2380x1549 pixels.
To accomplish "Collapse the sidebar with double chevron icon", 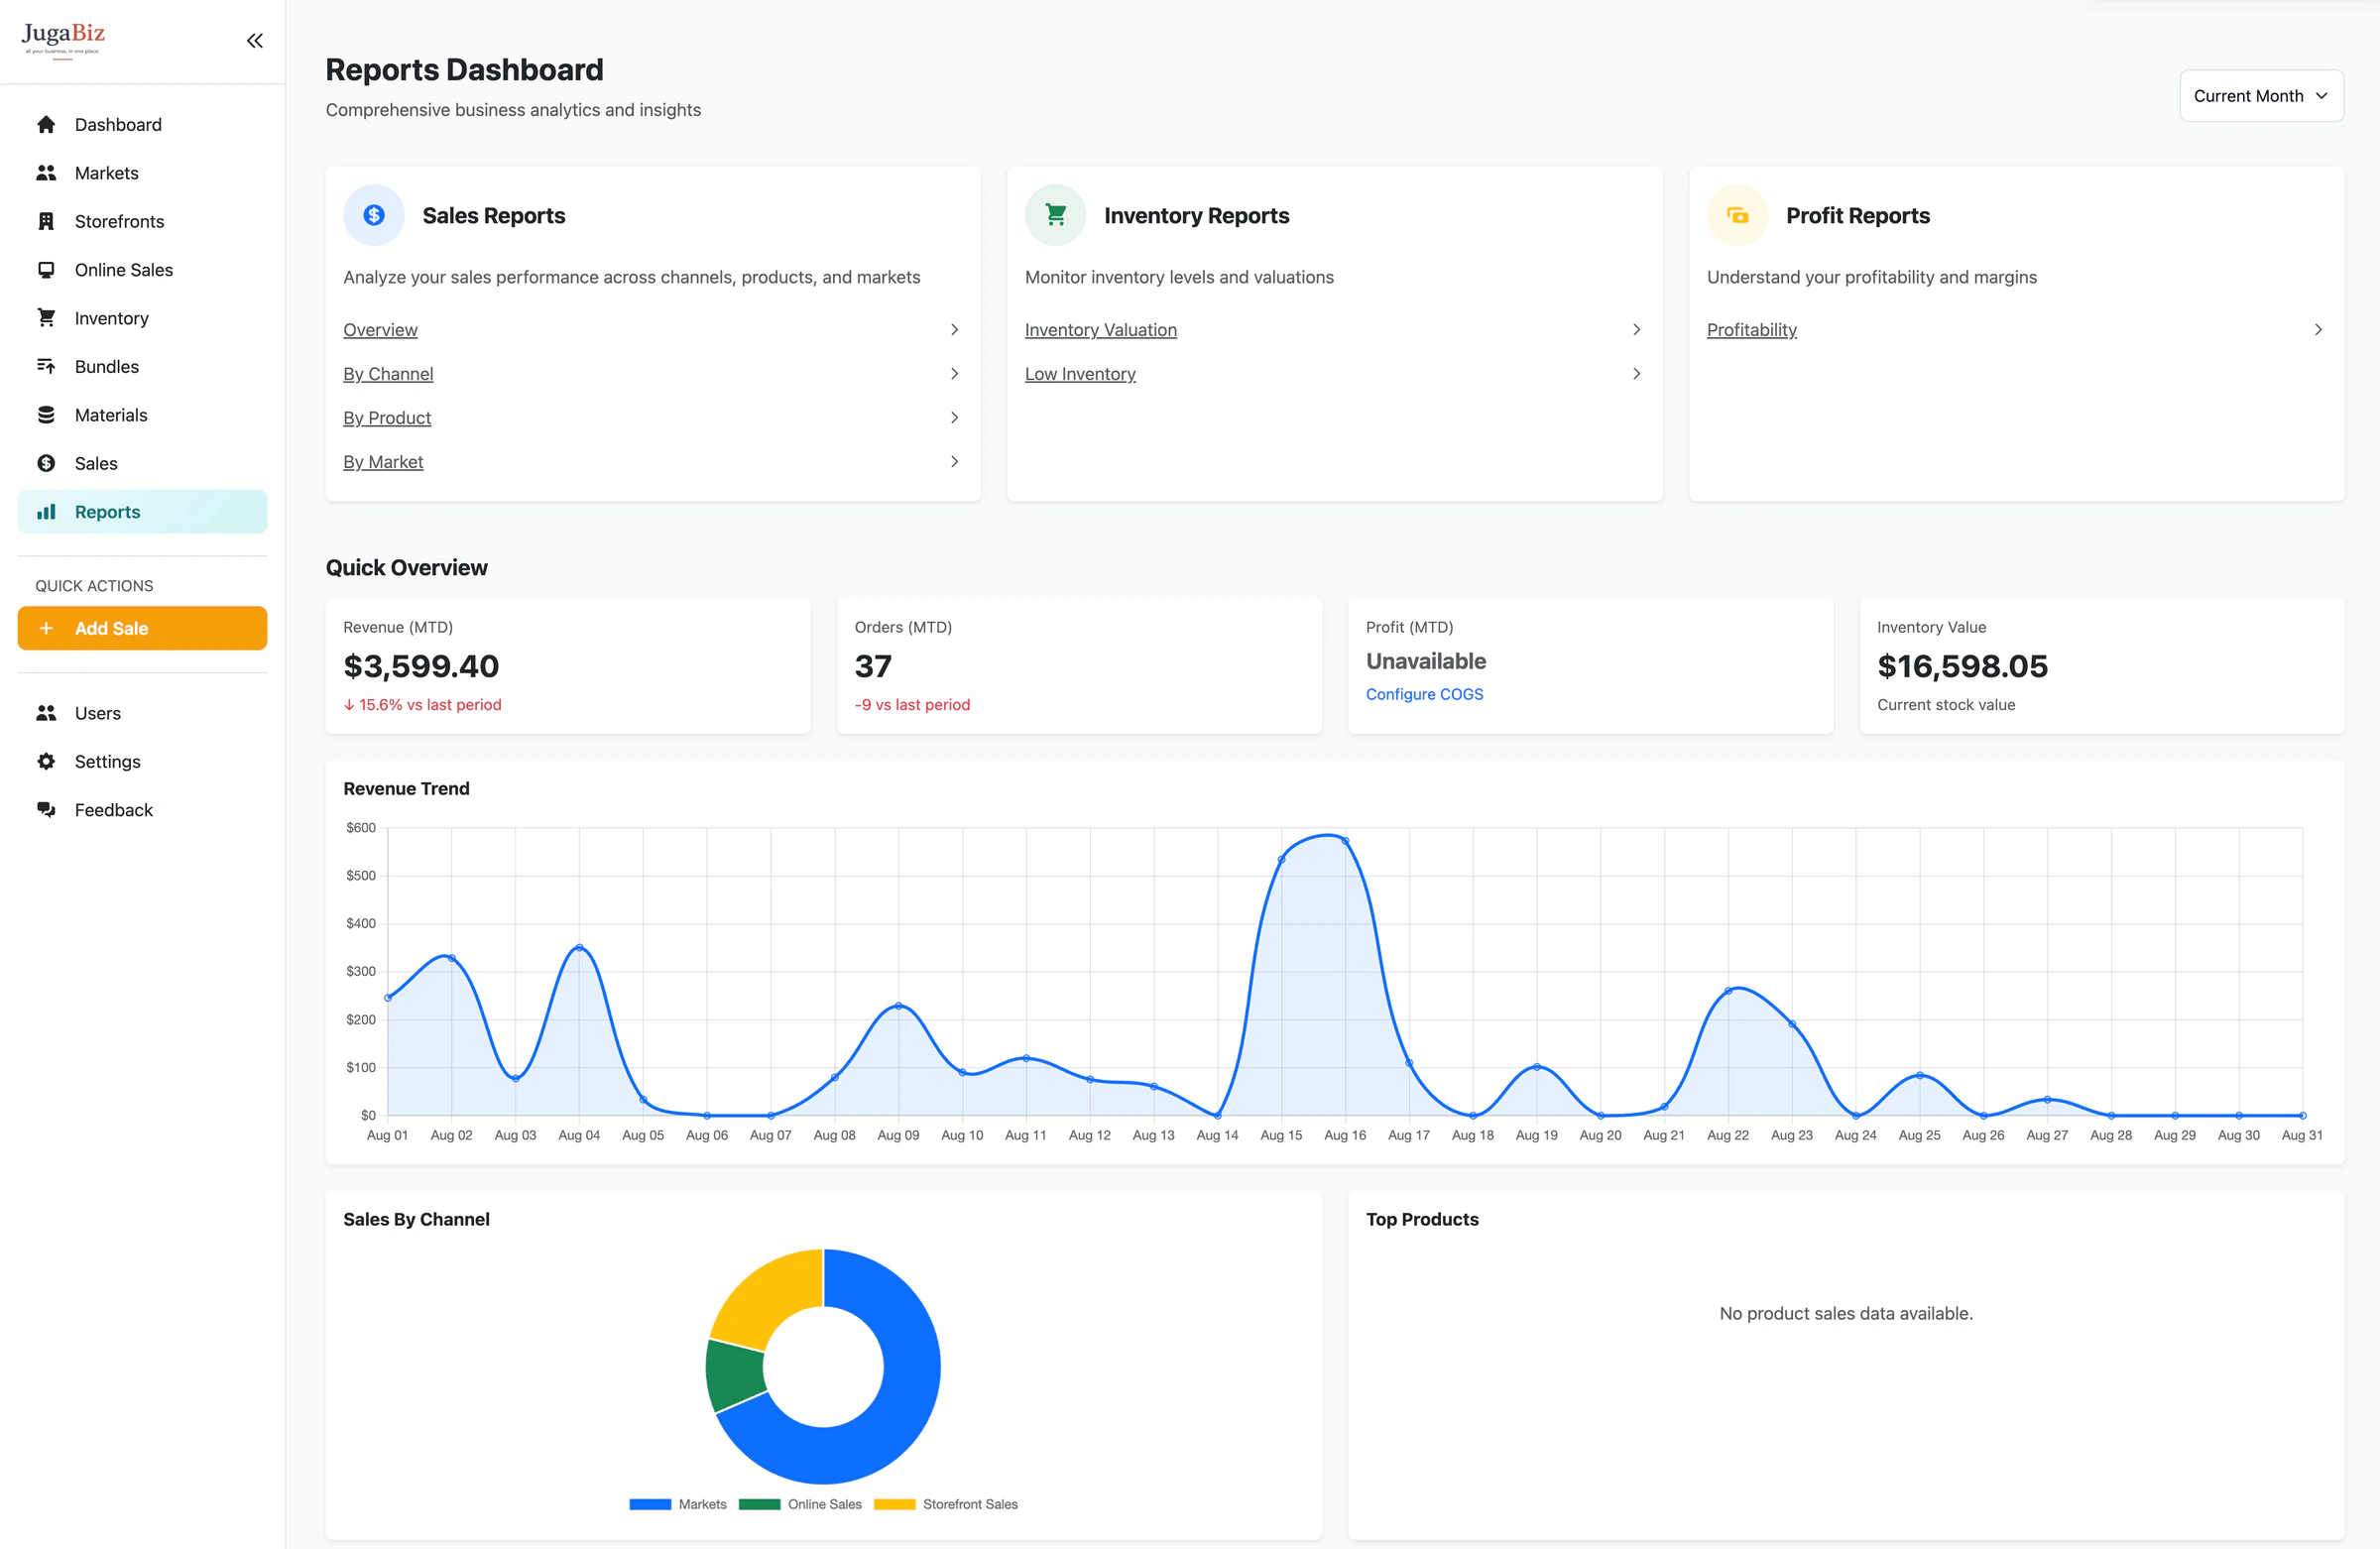I will (x=255, y=41).
